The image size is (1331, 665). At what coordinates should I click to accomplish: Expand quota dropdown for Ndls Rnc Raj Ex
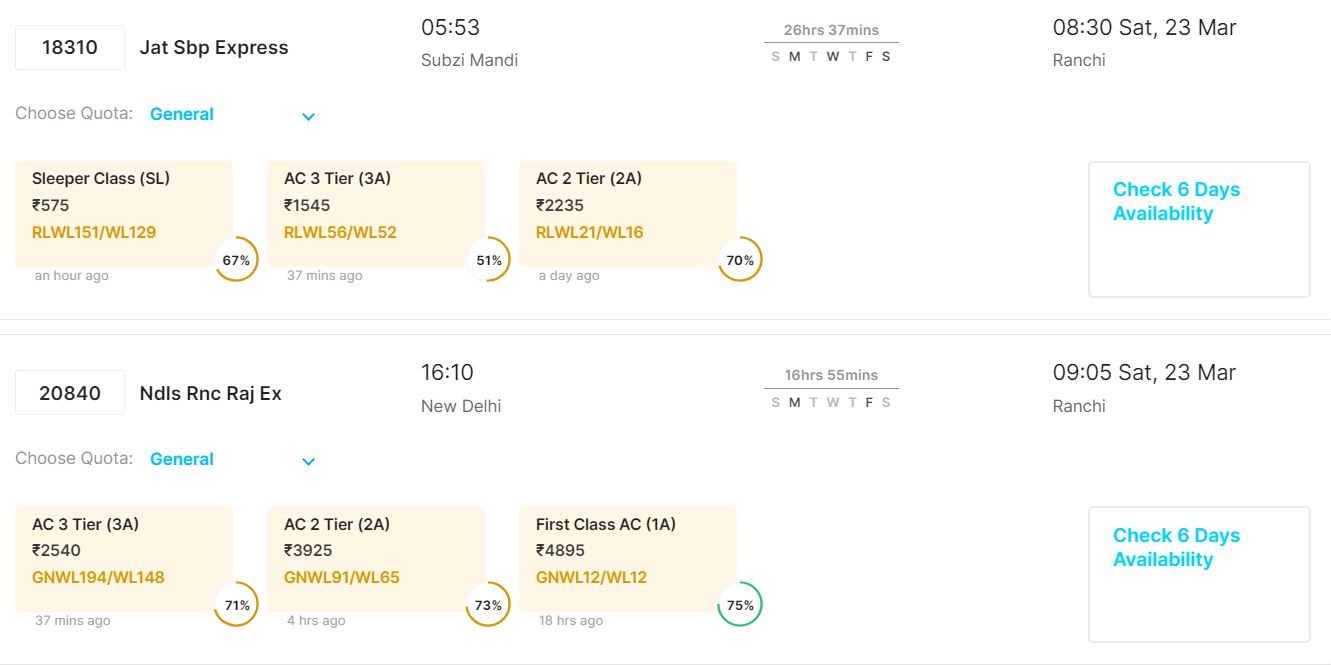point(308,461)
